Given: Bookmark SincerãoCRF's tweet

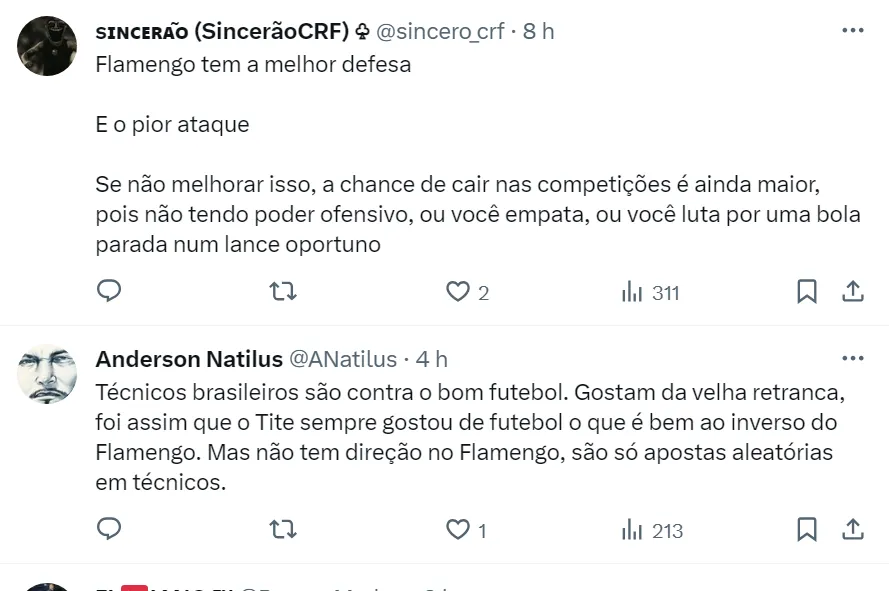Looking at the screenshot, I should 807,291.
